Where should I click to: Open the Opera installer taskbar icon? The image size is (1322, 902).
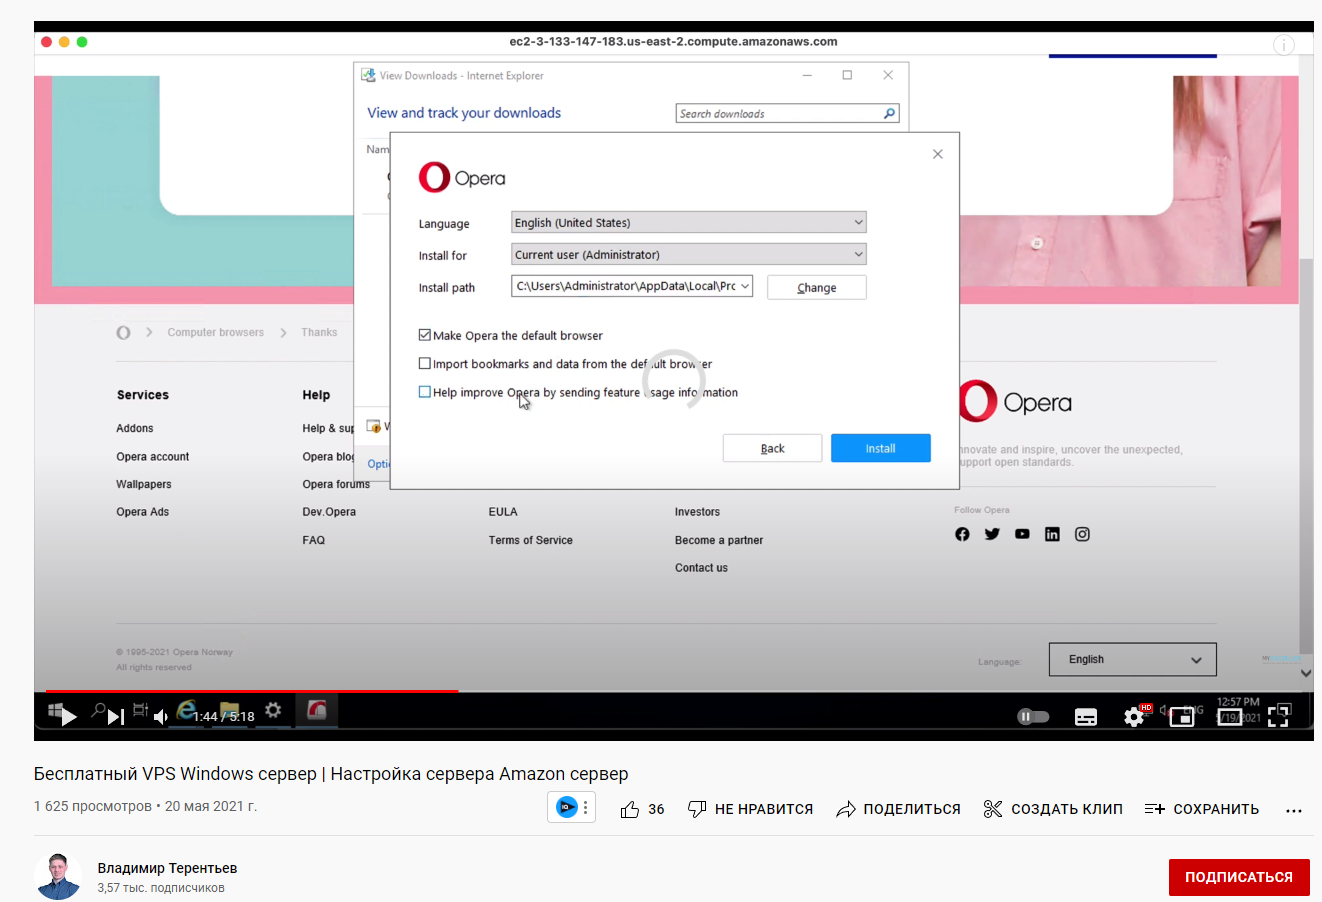tap(317, 710)
